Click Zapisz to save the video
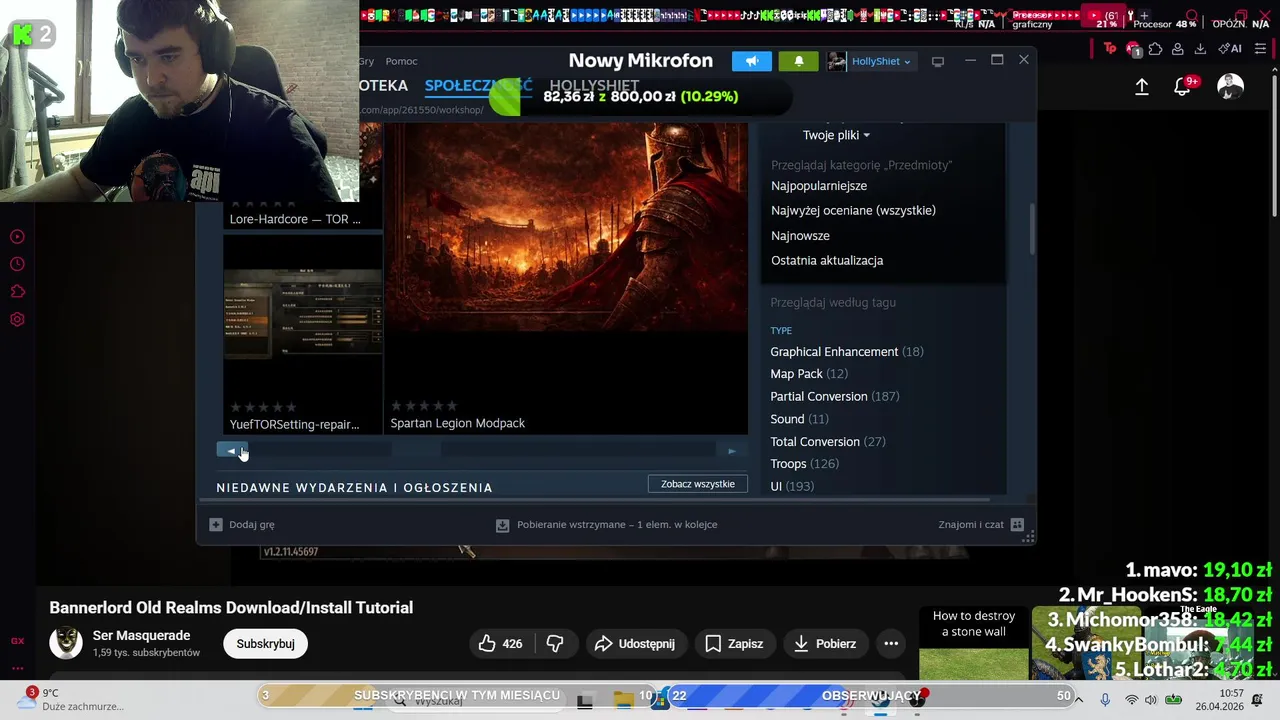This screenshot has height=720, width=1280. pos(734,644)
